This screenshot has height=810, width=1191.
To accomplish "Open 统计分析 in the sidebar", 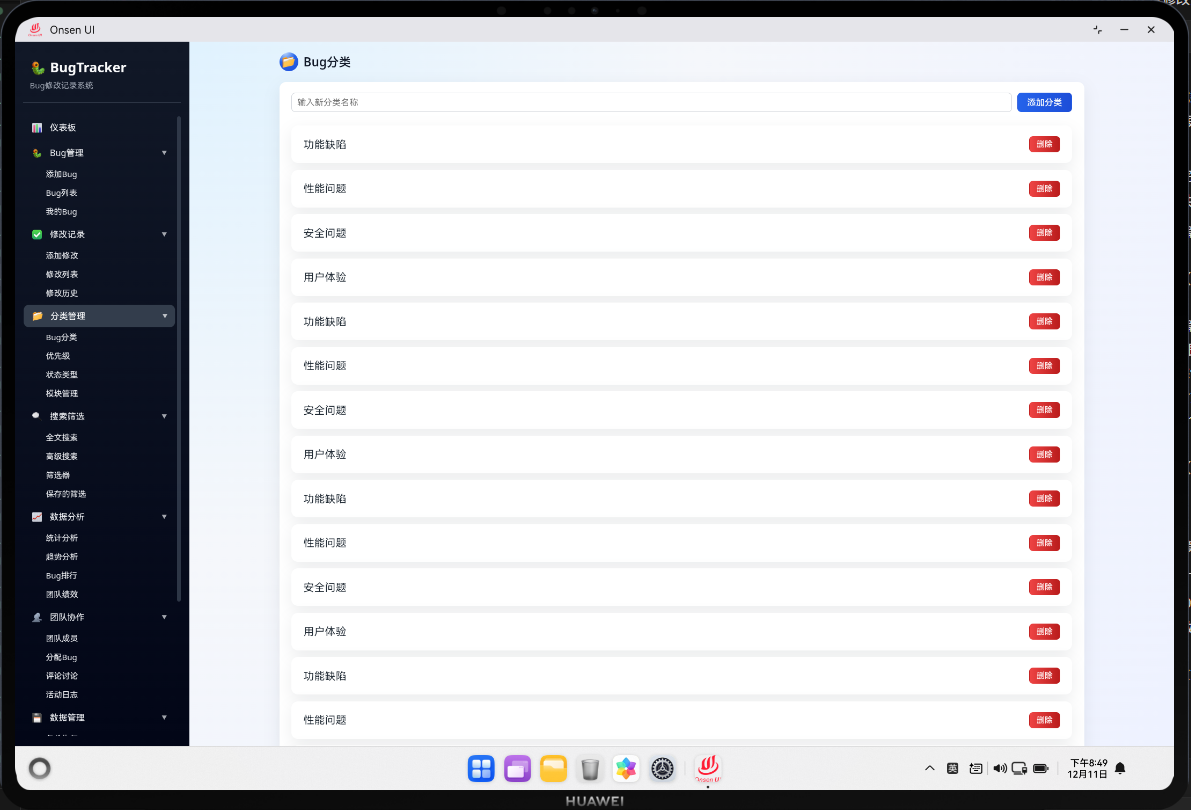I will (62, 538).
